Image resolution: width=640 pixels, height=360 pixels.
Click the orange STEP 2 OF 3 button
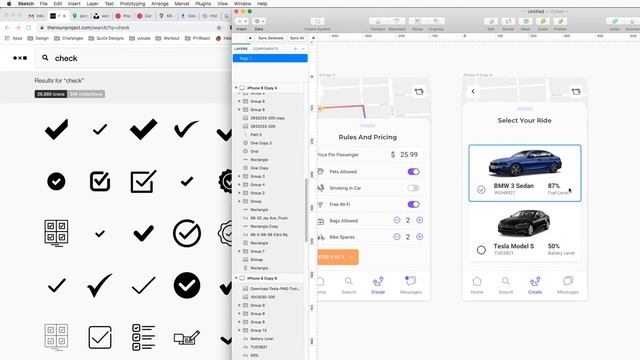pyautogui.click(x=338, y=257)
